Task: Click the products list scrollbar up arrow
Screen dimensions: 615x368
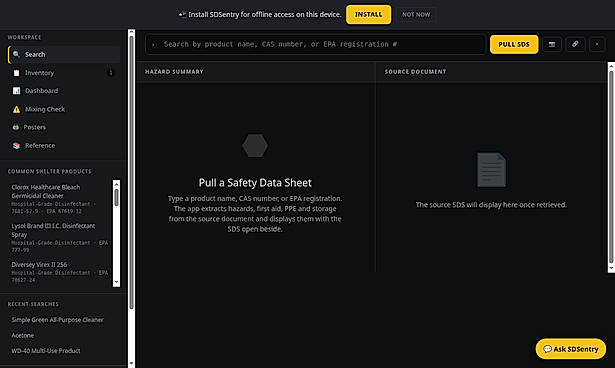Action: click(x=116, y=184)
